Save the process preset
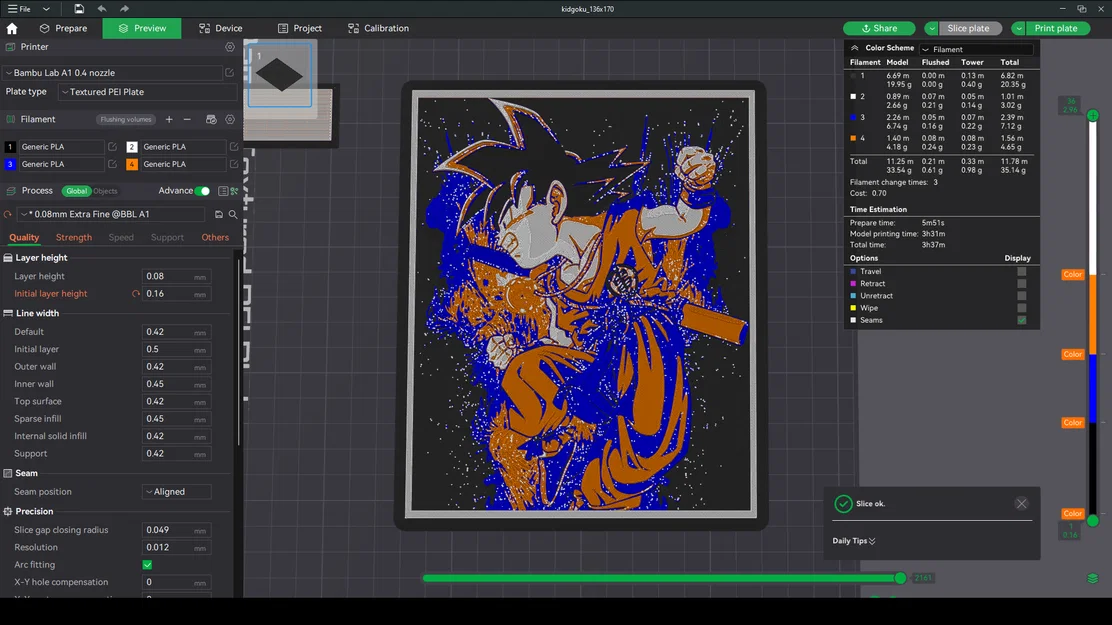The image size is (1112, 625). tap(218, 214)
